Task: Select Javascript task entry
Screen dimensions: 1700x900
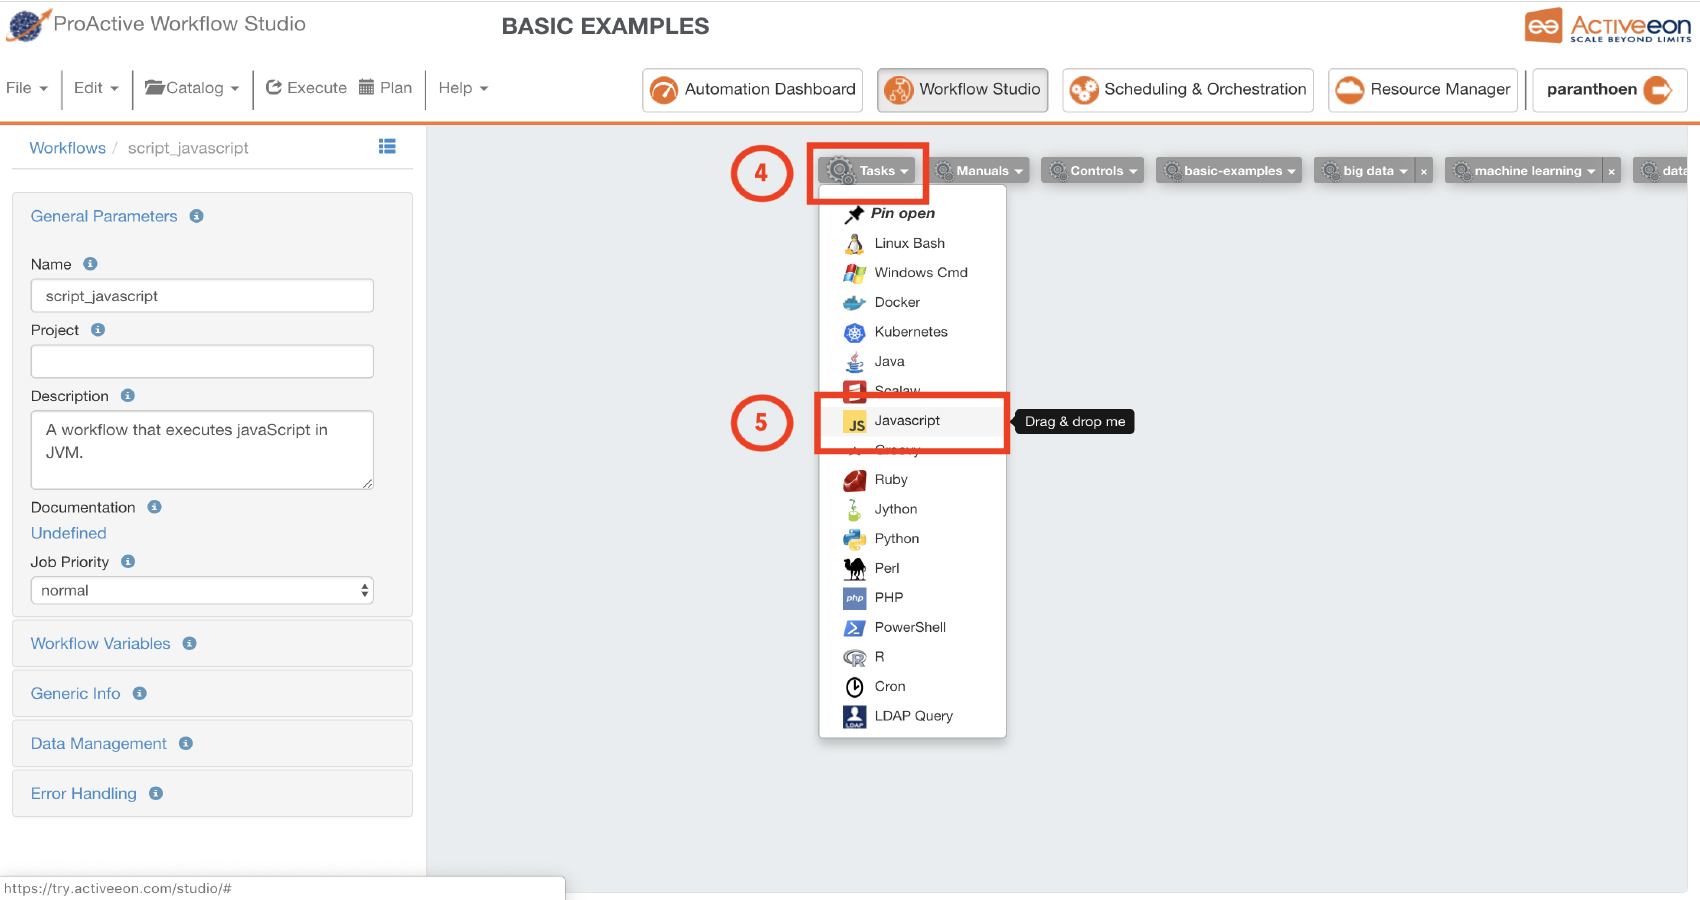Action: coord(912,421)
